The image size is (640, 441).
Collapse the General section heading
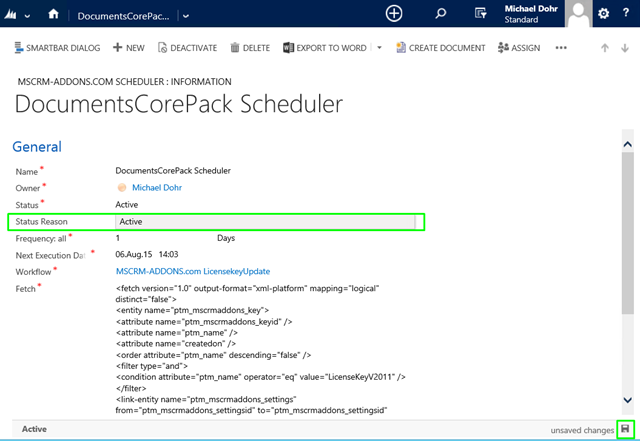37,147
